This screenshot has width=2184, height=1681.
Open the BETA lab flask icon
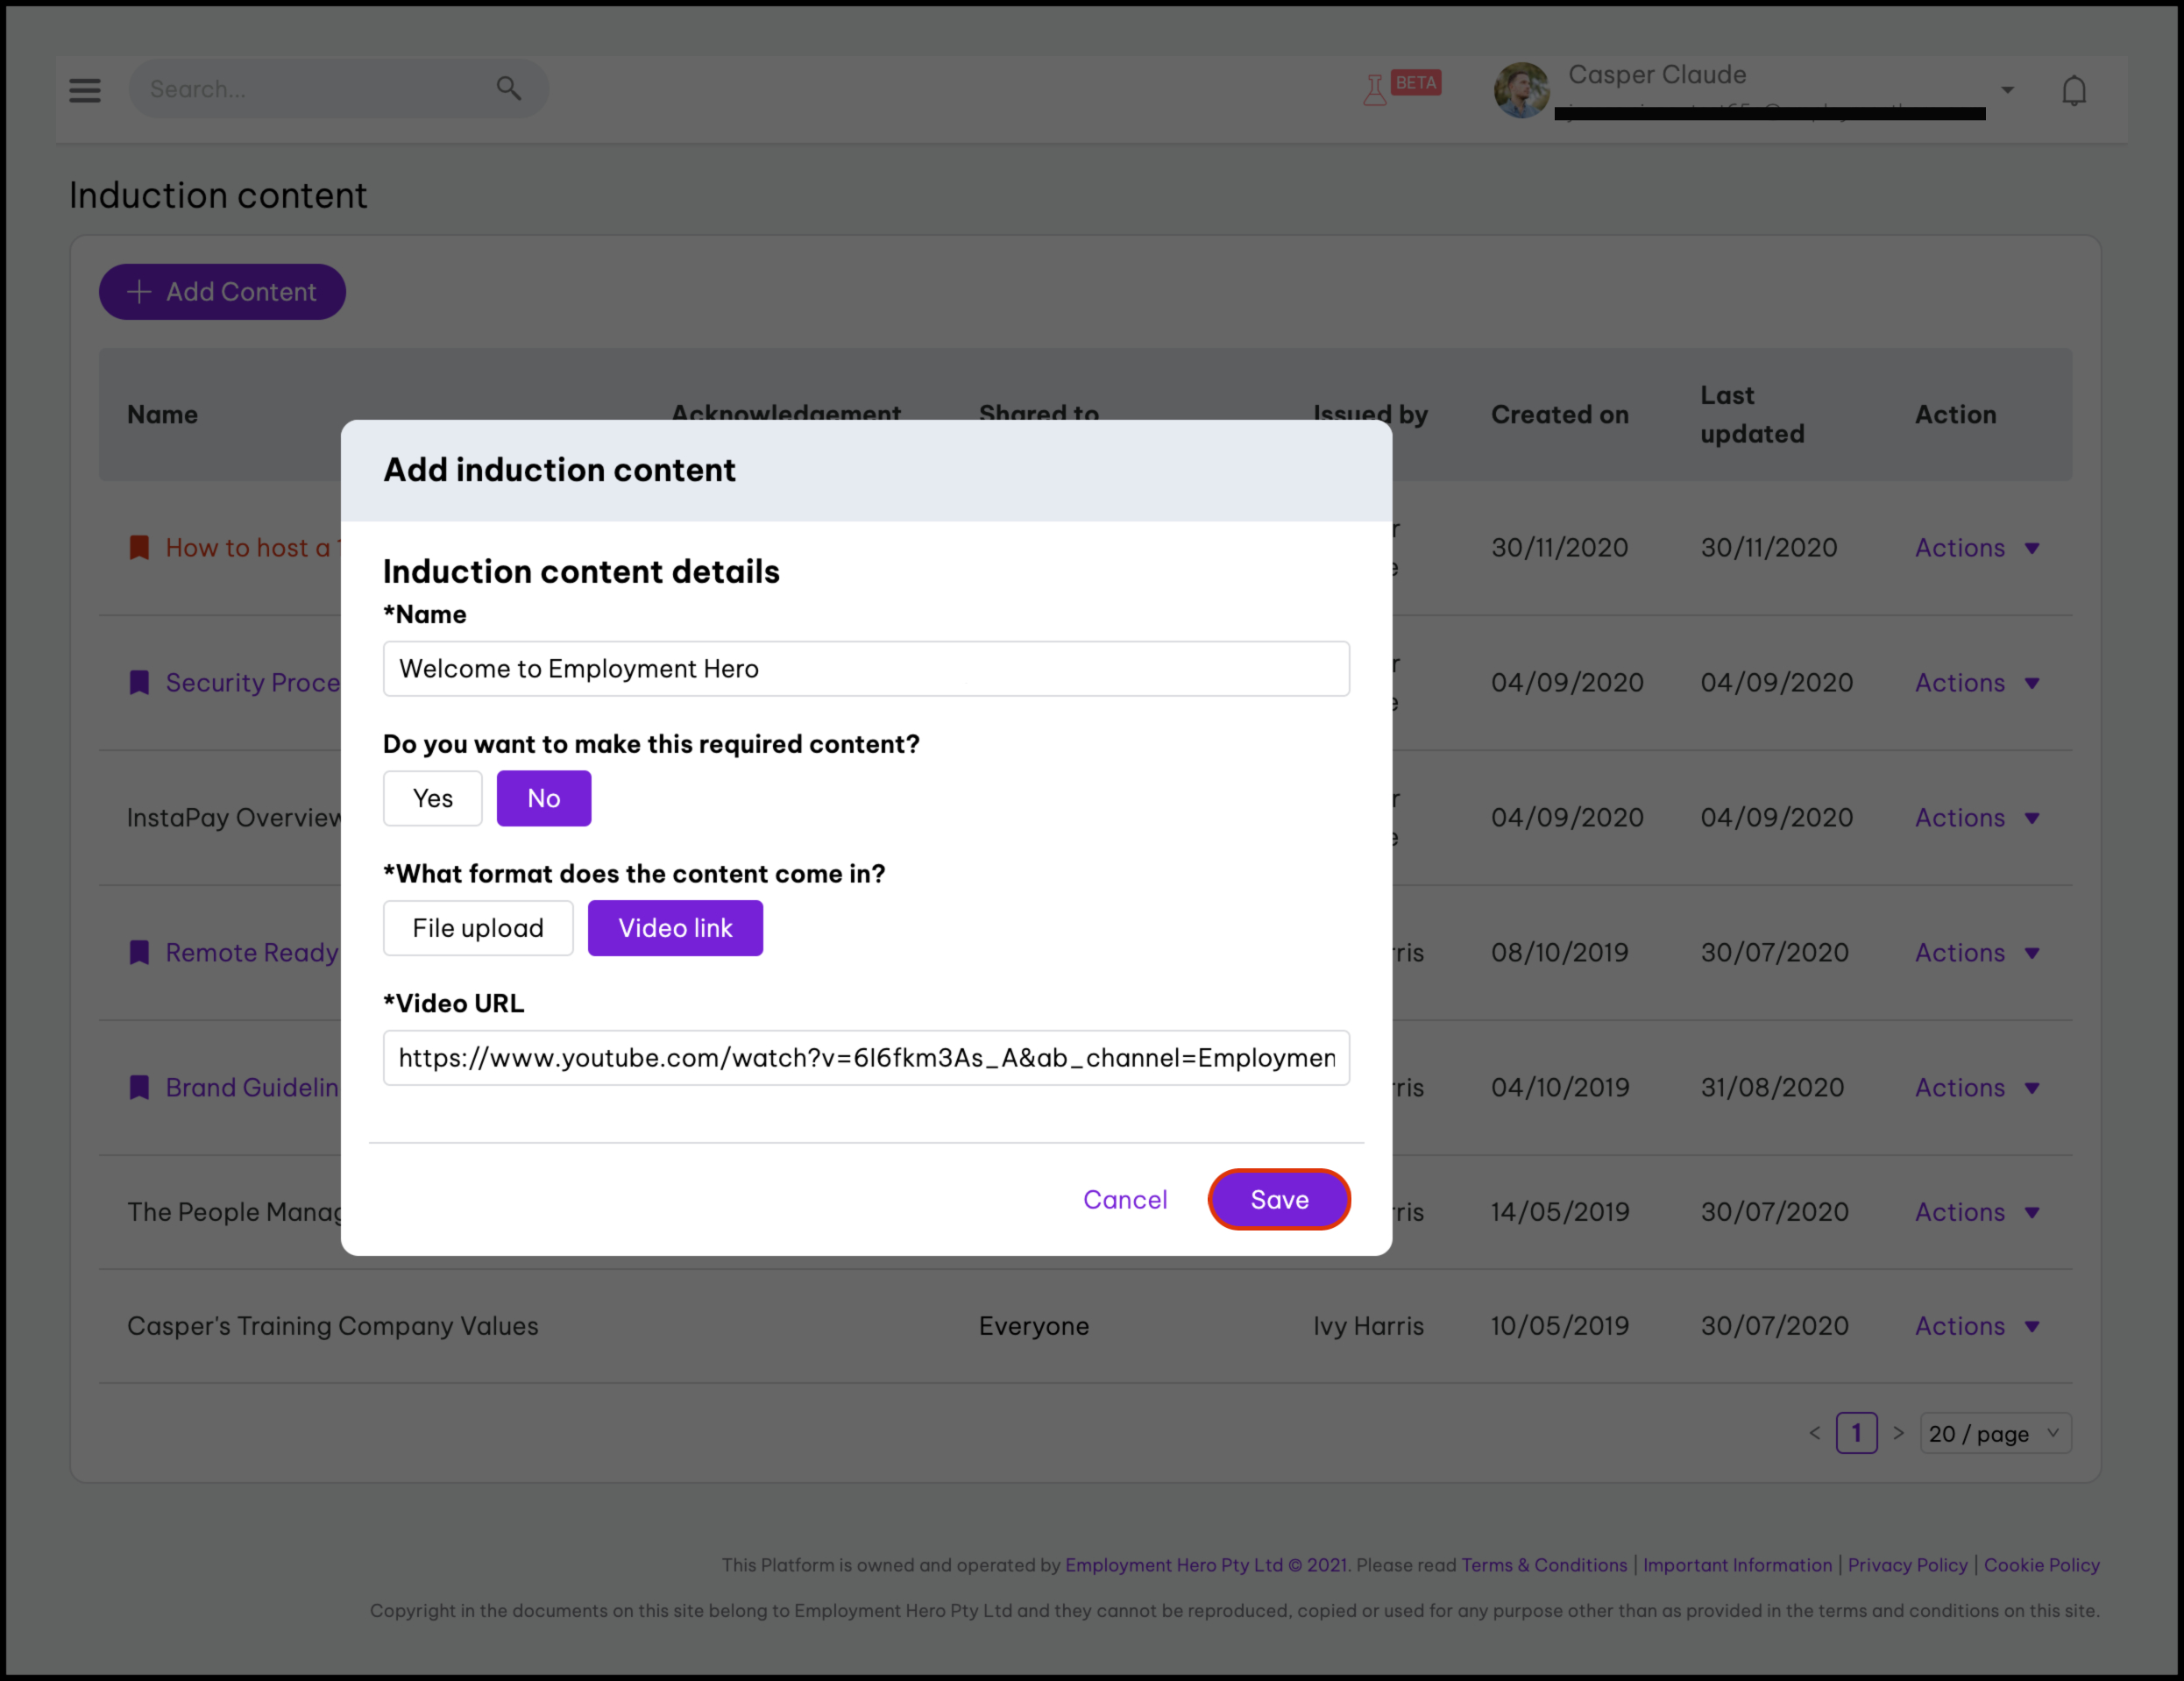pos(1375,91)
